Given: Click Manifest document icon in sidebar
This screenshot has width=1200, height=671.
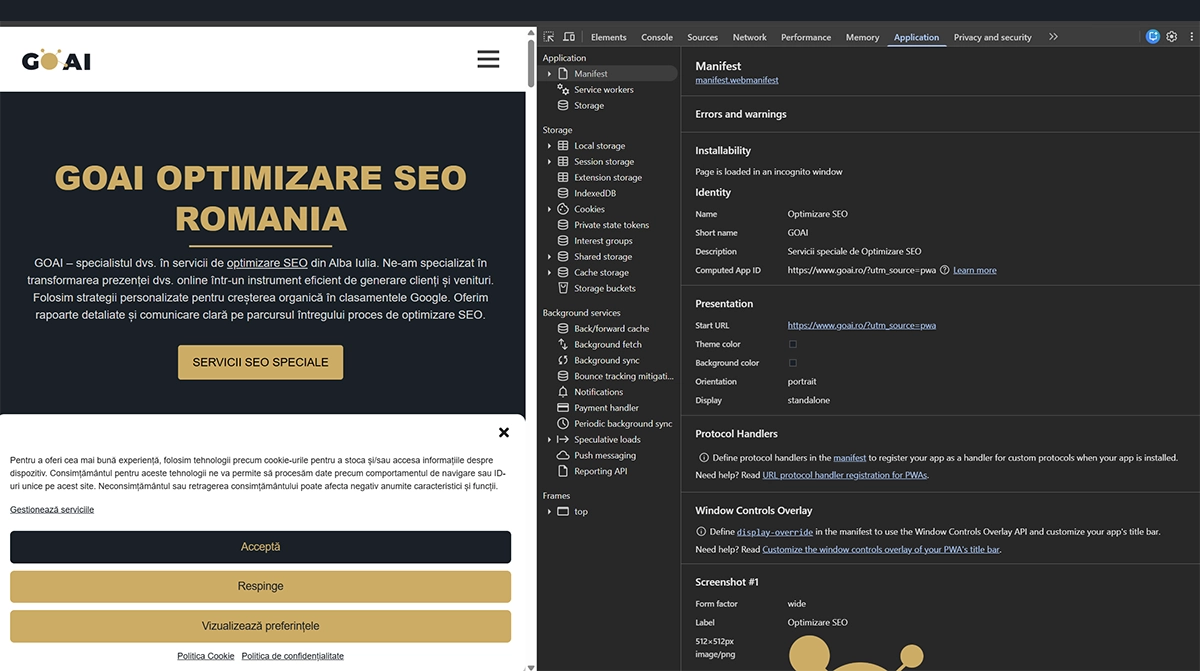Looking at the screenshot, I should [x=563, y=74].
